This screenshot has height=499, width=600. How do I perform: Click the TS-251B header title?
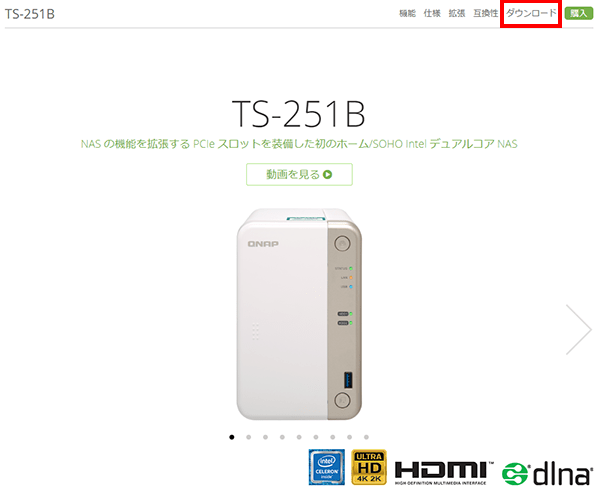pos(30,14)
